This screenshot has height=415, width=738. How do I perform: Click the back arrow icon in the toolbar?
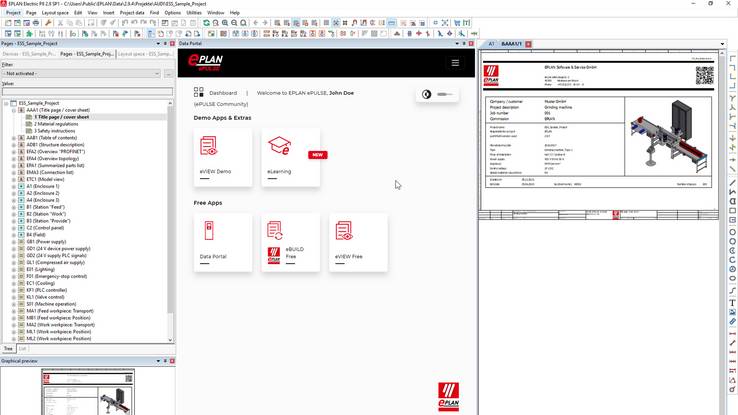pos(256,23)
